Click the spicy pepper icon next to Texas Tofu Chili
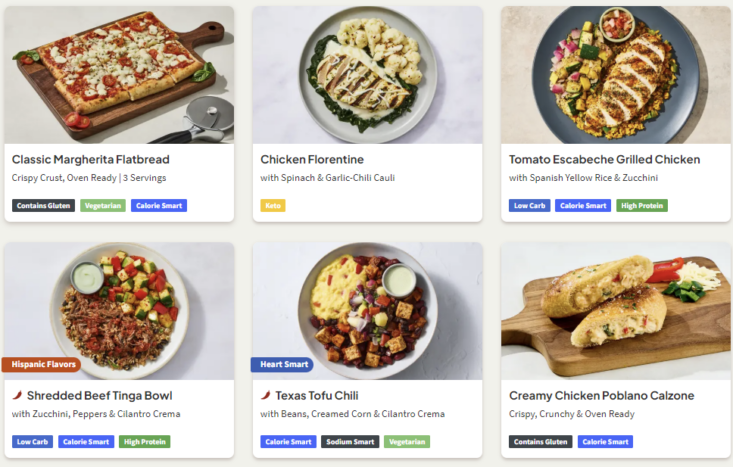 click(x=266, y=395)
